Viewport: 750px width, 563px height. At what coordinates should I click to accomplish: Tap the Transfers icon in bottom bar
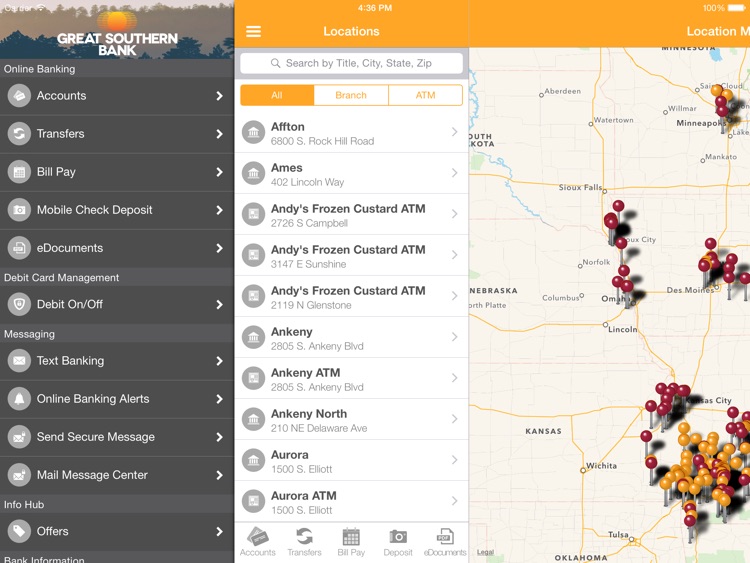[x=304, y=536]
